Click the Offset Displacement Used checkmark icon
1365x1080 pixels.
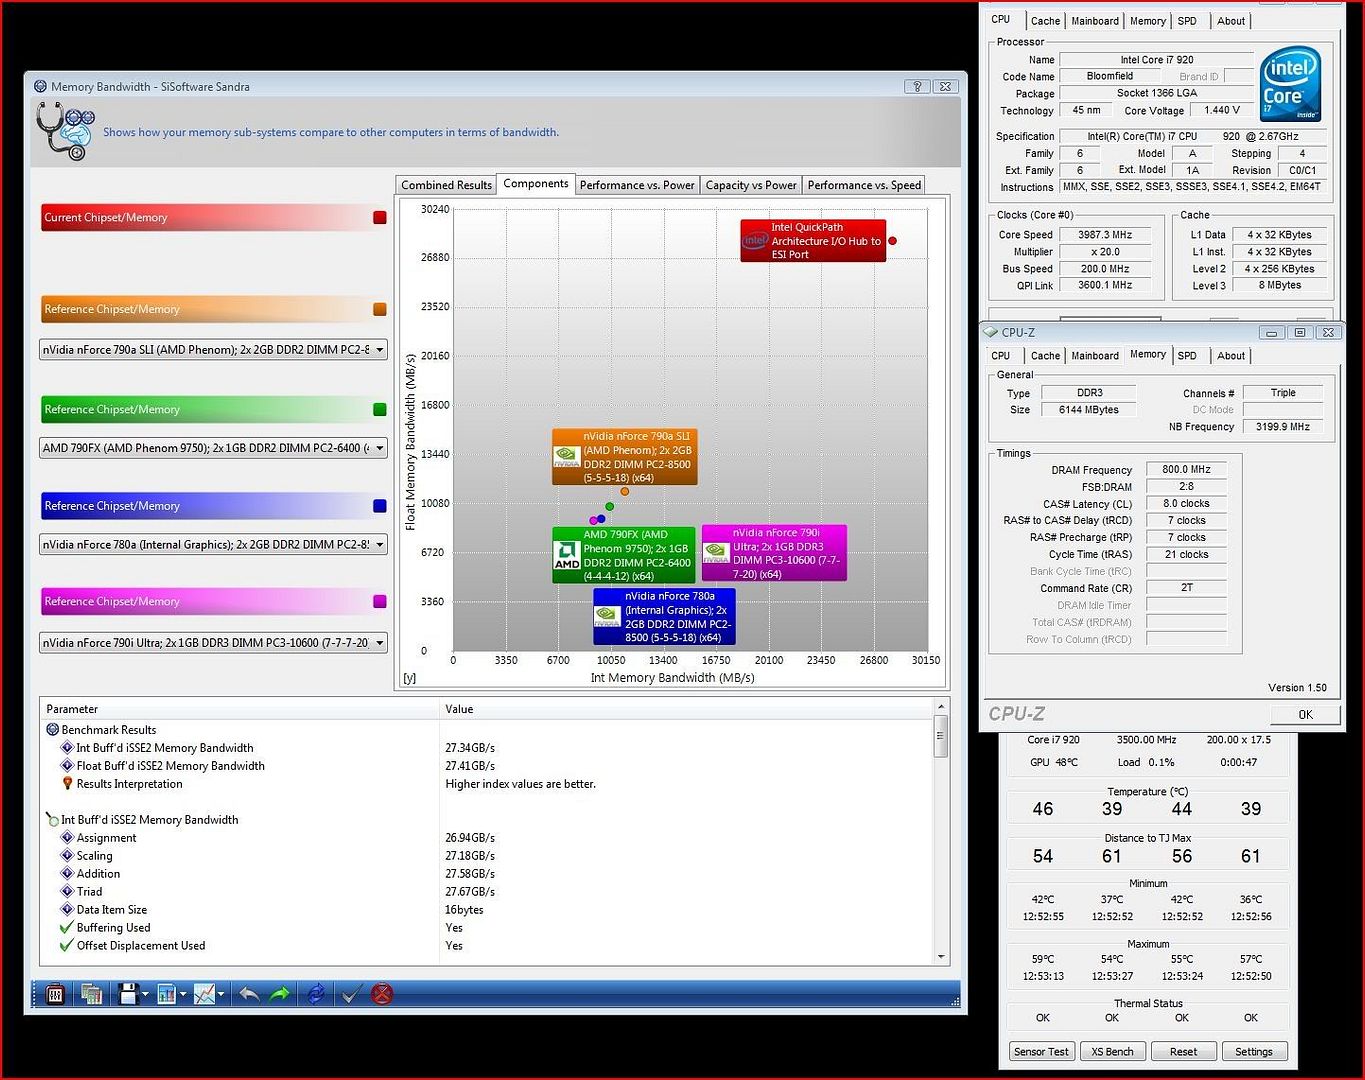(67, 946)
